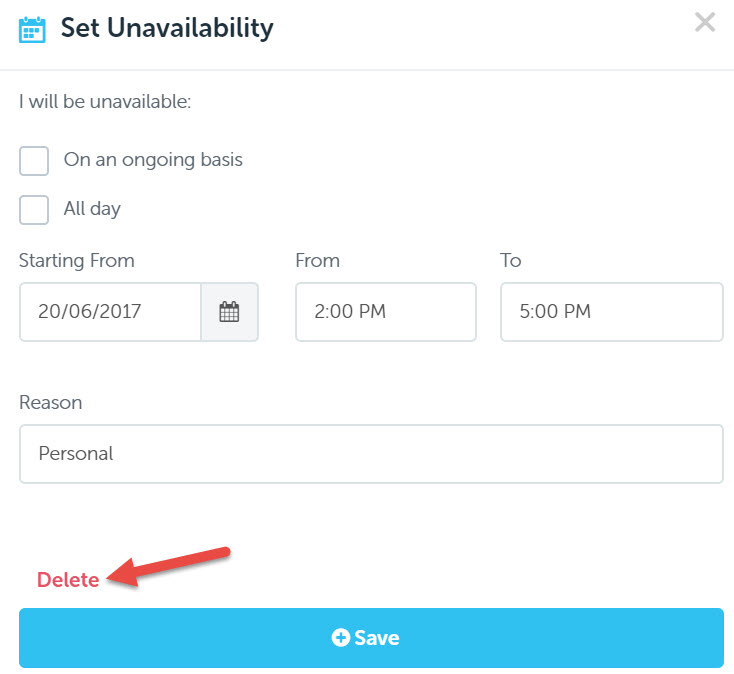The height and width of the screenshot is (674, 734).
Task: Click into the Reason field containing Personal
Action: point(371,454)
